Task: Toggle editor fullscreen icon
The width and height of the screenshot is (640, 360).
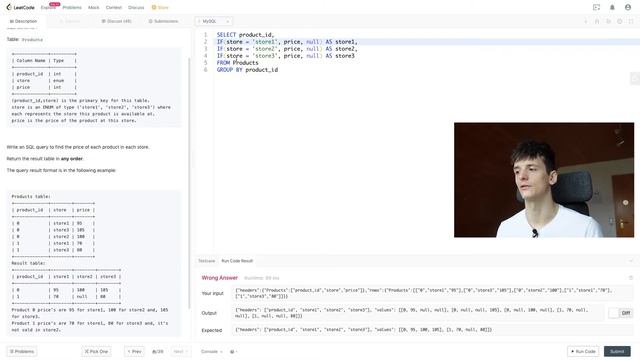Action: pos(631,21)
